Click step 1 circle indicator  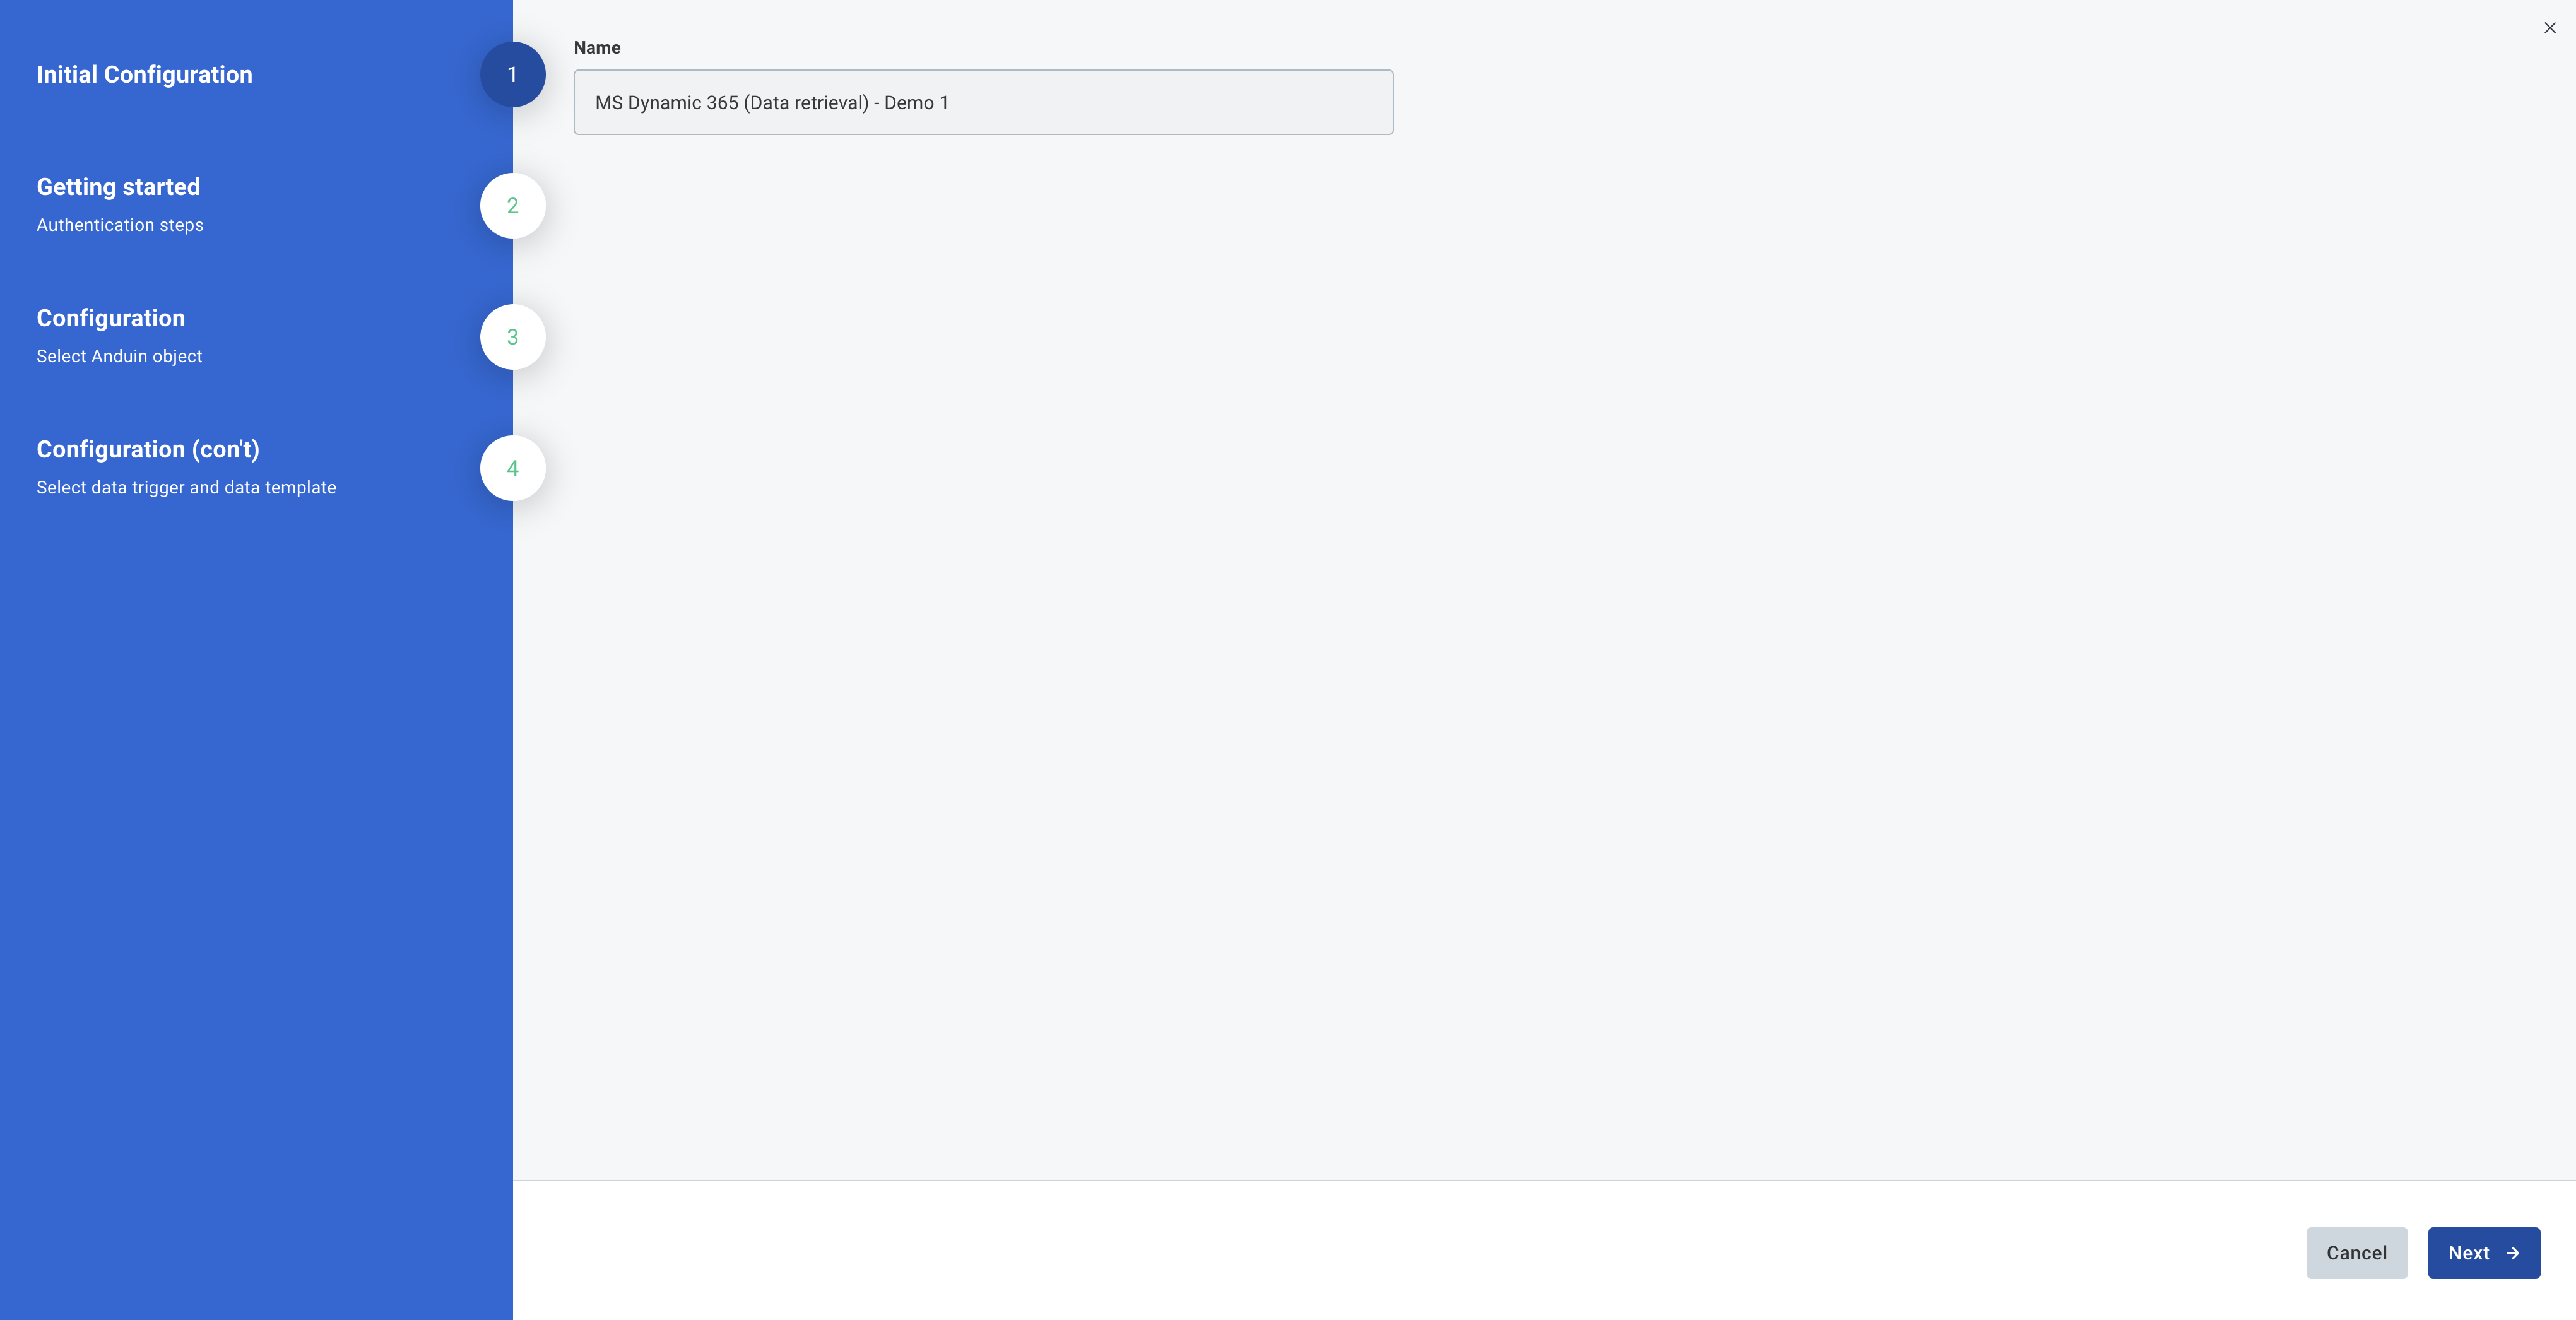[512, 75]
